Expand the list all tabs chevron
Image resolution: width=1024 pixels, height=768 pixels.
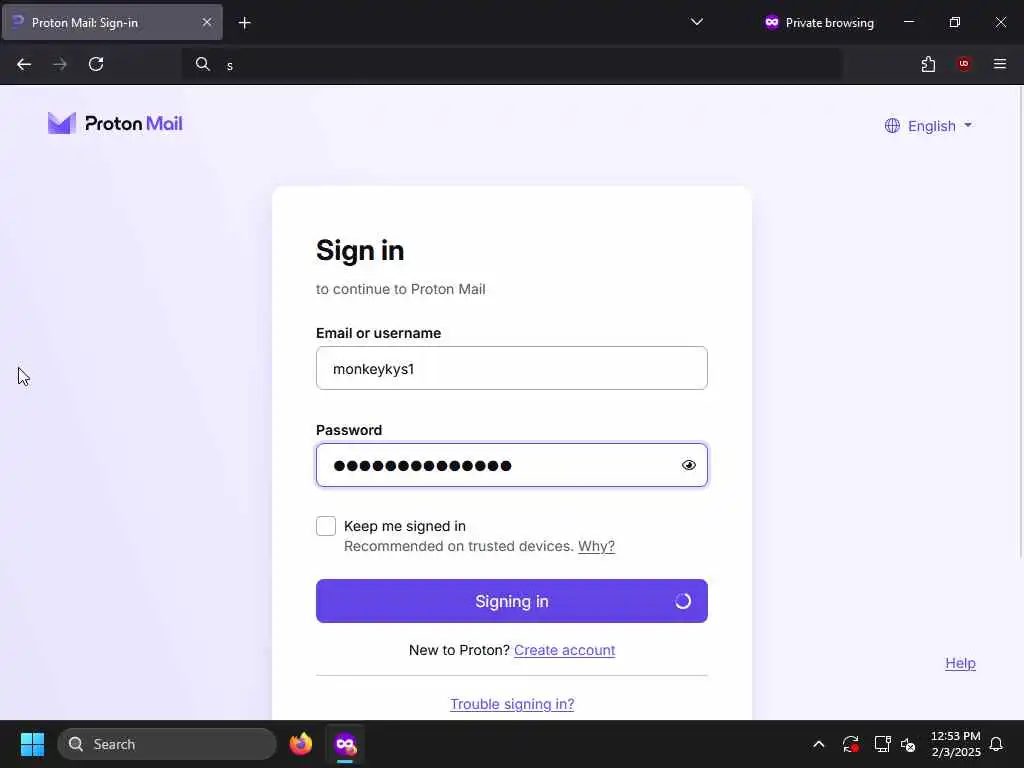(697, 22)
